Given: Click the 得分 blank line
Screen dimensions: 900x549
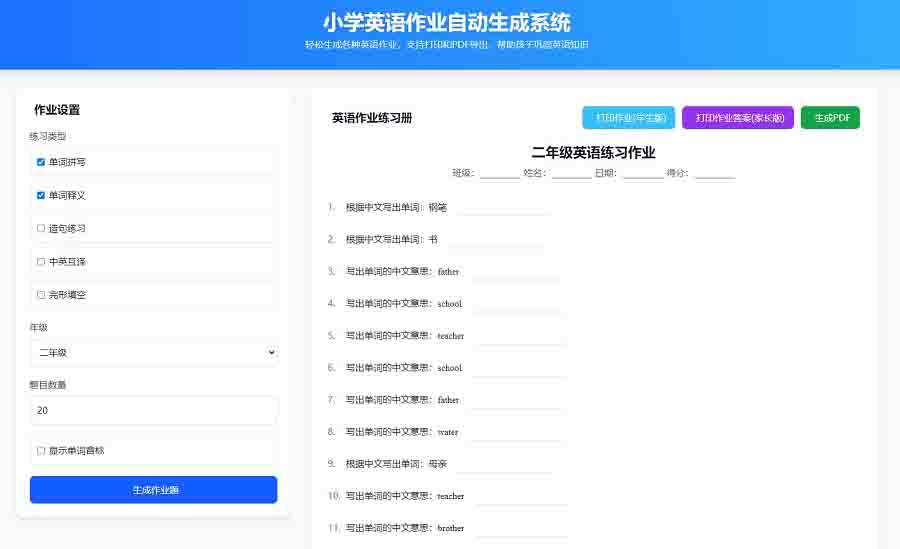Looking at the screenshot, I should tap(714, 174).
